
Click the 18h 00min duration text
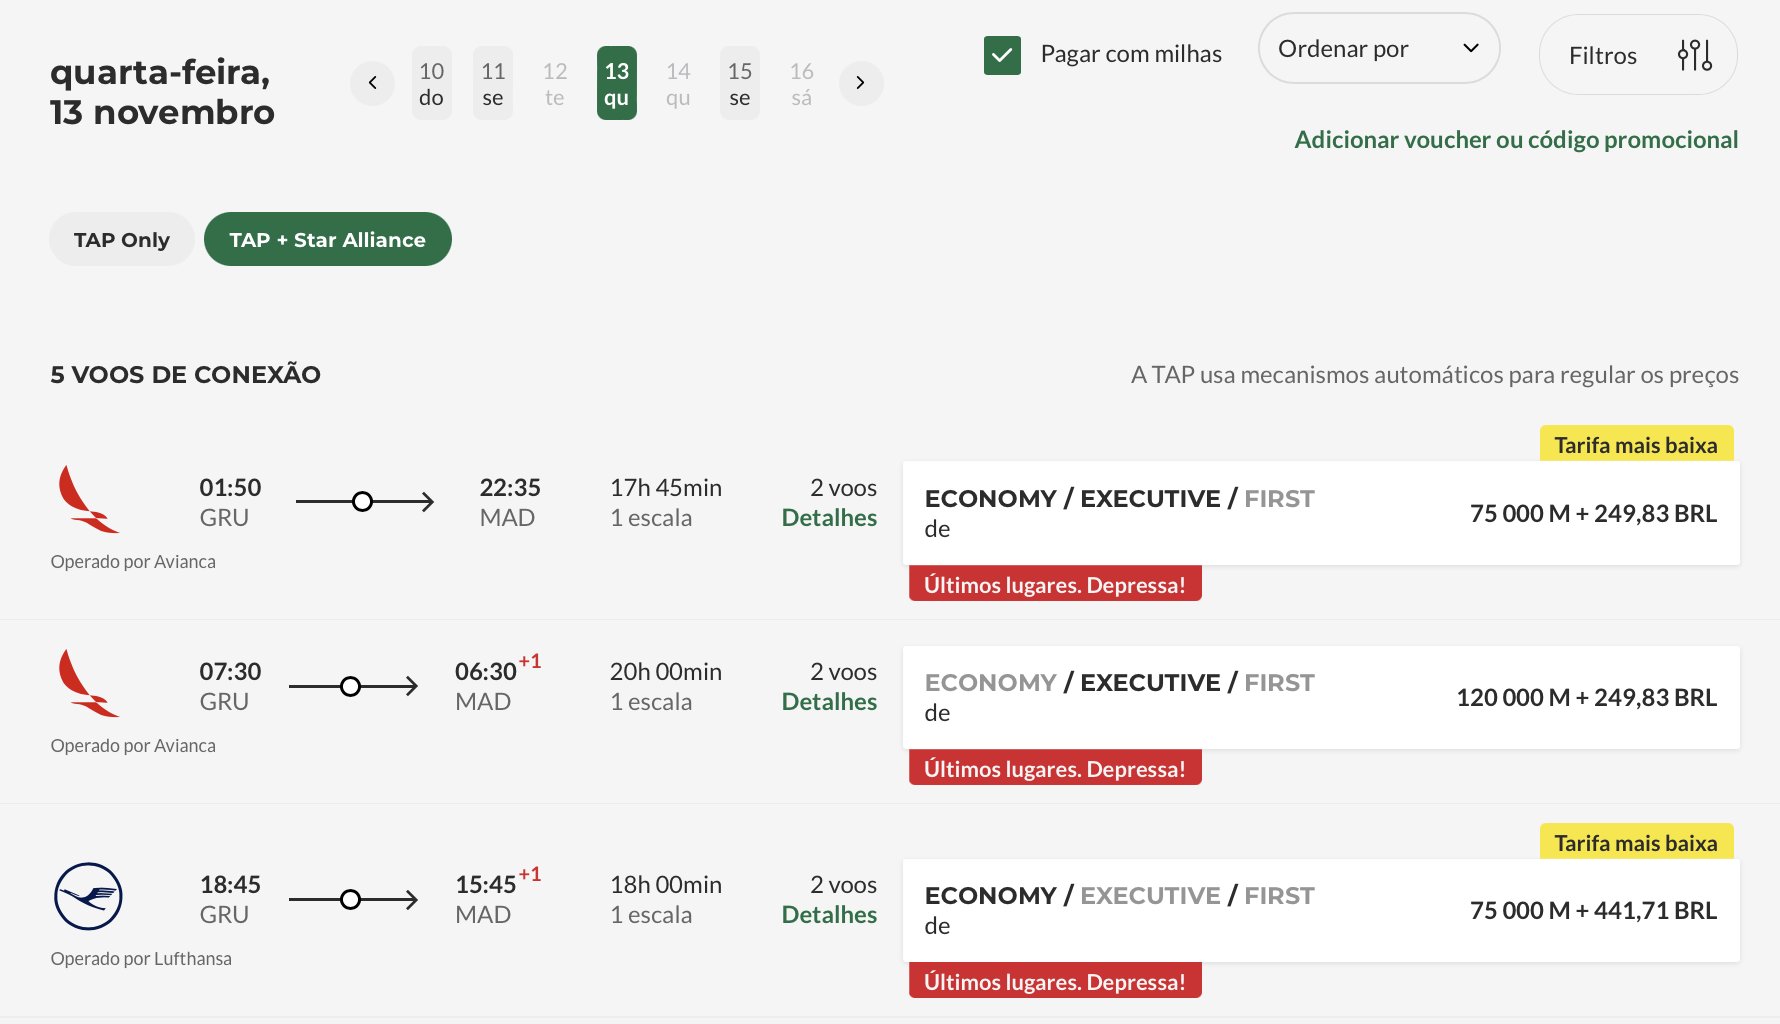click(666, 885)
